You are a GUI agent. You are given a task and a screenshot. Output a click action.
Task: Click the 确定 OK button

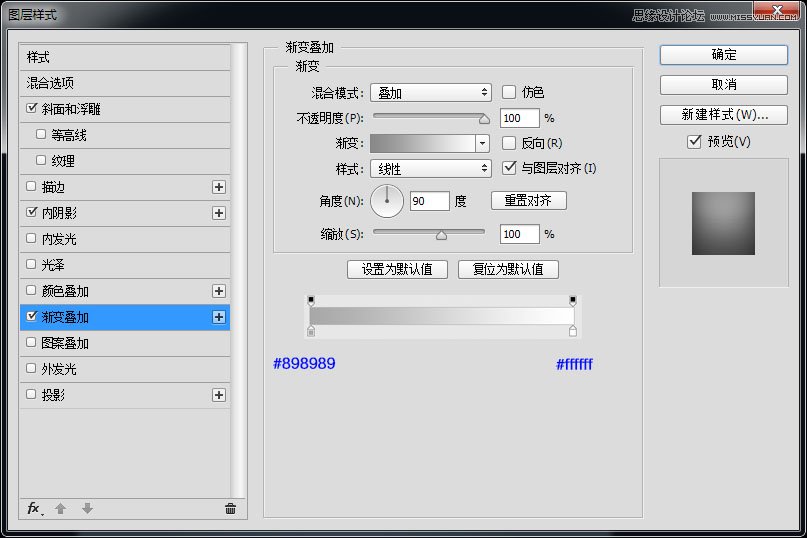[724, 55]
